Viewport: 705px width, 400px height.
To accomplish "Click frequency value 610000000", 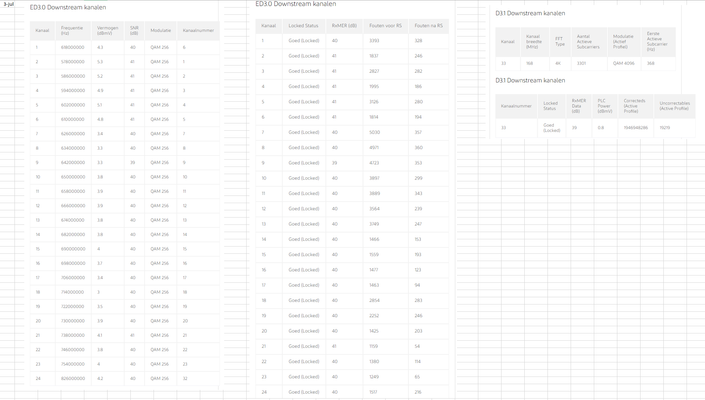I will [x=73, y=119].
